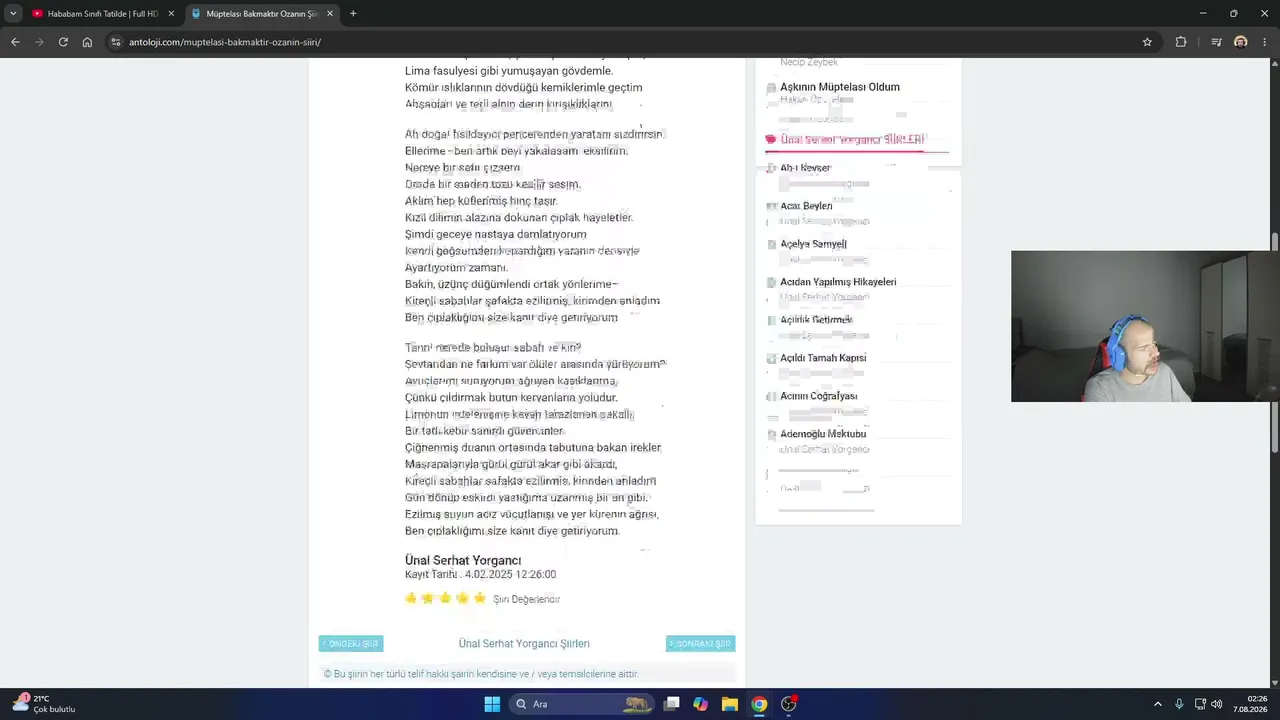
Task: Launch Copilot from the taskbar
Action: [701, 704]
